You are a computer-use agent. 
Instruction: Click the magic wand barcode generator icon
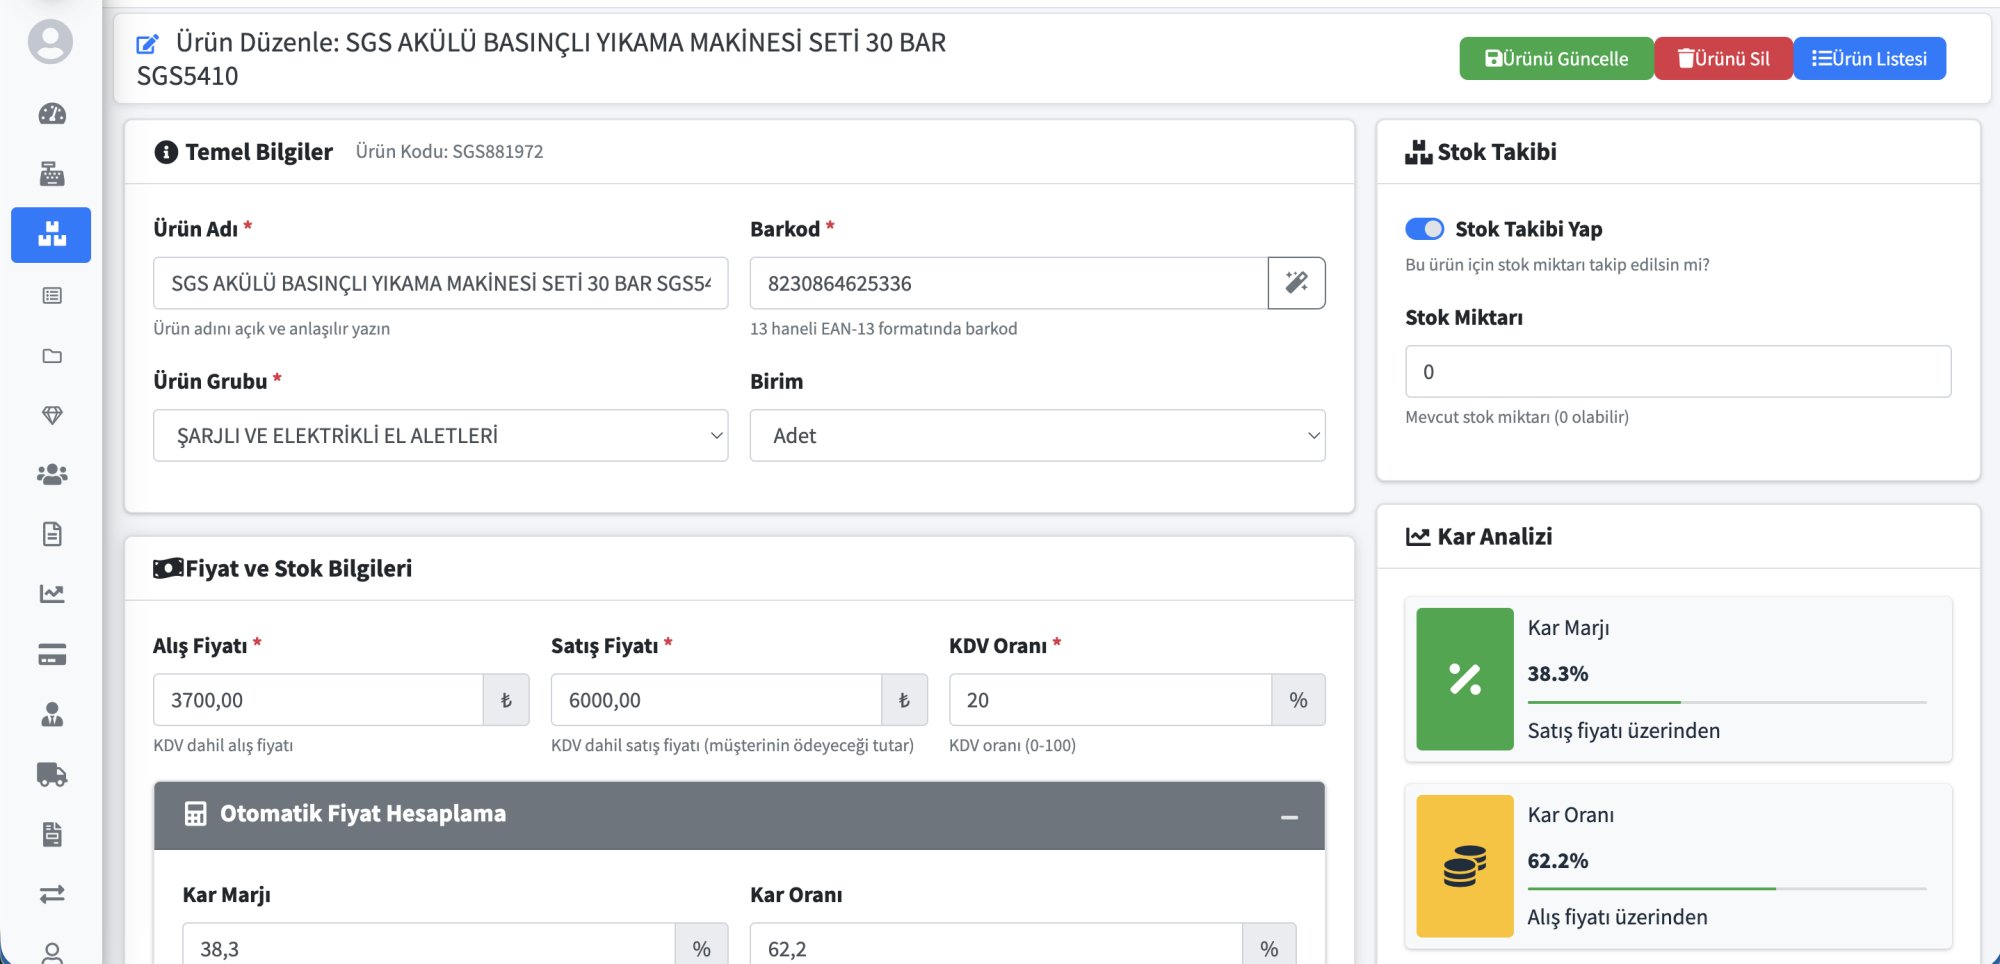coord(1296,283)
